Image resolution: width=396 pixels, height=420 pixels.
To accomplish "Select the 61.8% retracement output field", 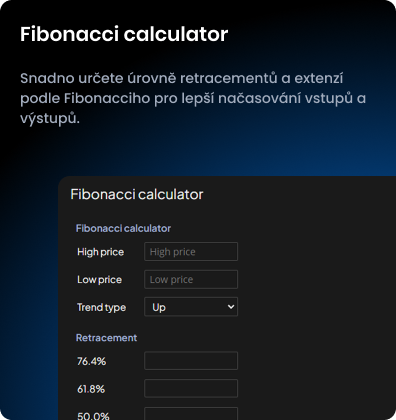I will pos(191,388).
